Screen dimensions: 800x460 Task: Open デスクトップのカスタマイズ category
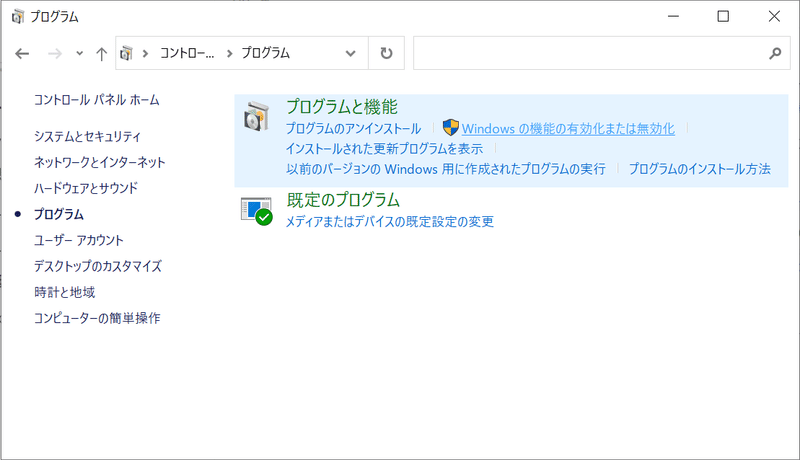point(98,266)
